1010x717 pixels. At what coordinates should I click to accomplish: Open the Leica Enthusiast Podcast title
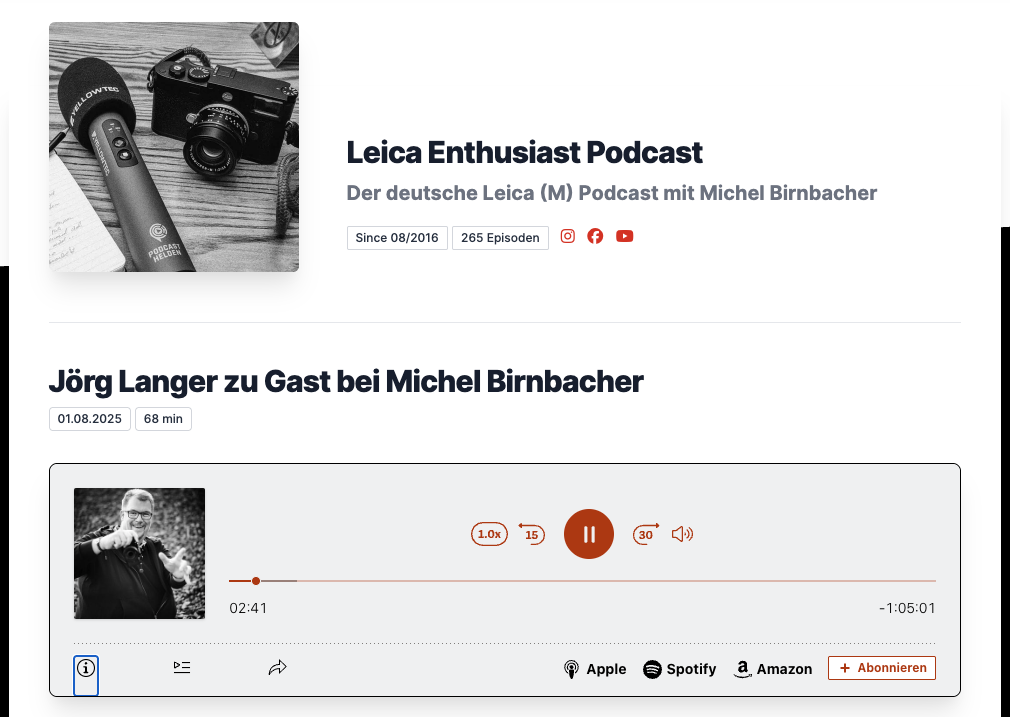pyautogui.click(x=524, y=153)
